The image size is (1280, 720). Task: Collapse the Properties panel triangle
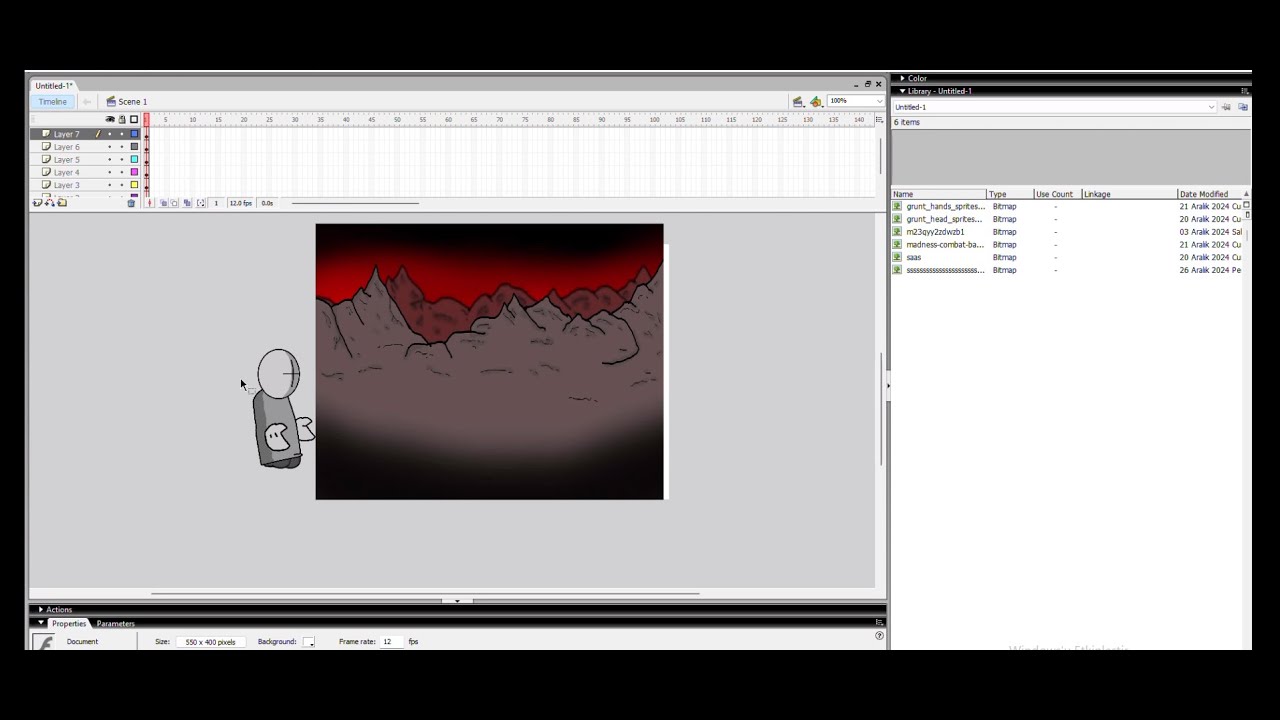point(41,623)
